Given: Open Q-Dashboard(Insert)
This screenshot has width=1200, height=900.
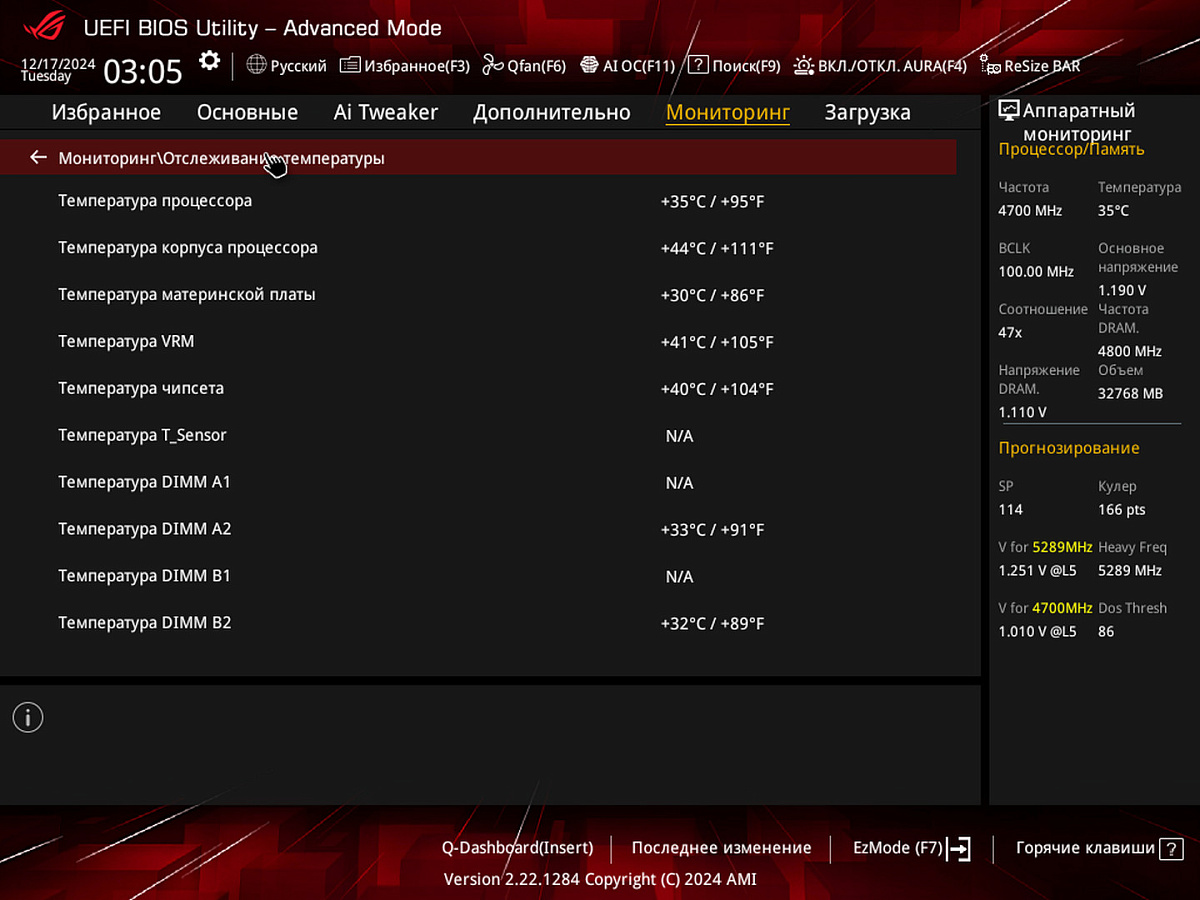Looking at the screenshot, I should [518, 848].
